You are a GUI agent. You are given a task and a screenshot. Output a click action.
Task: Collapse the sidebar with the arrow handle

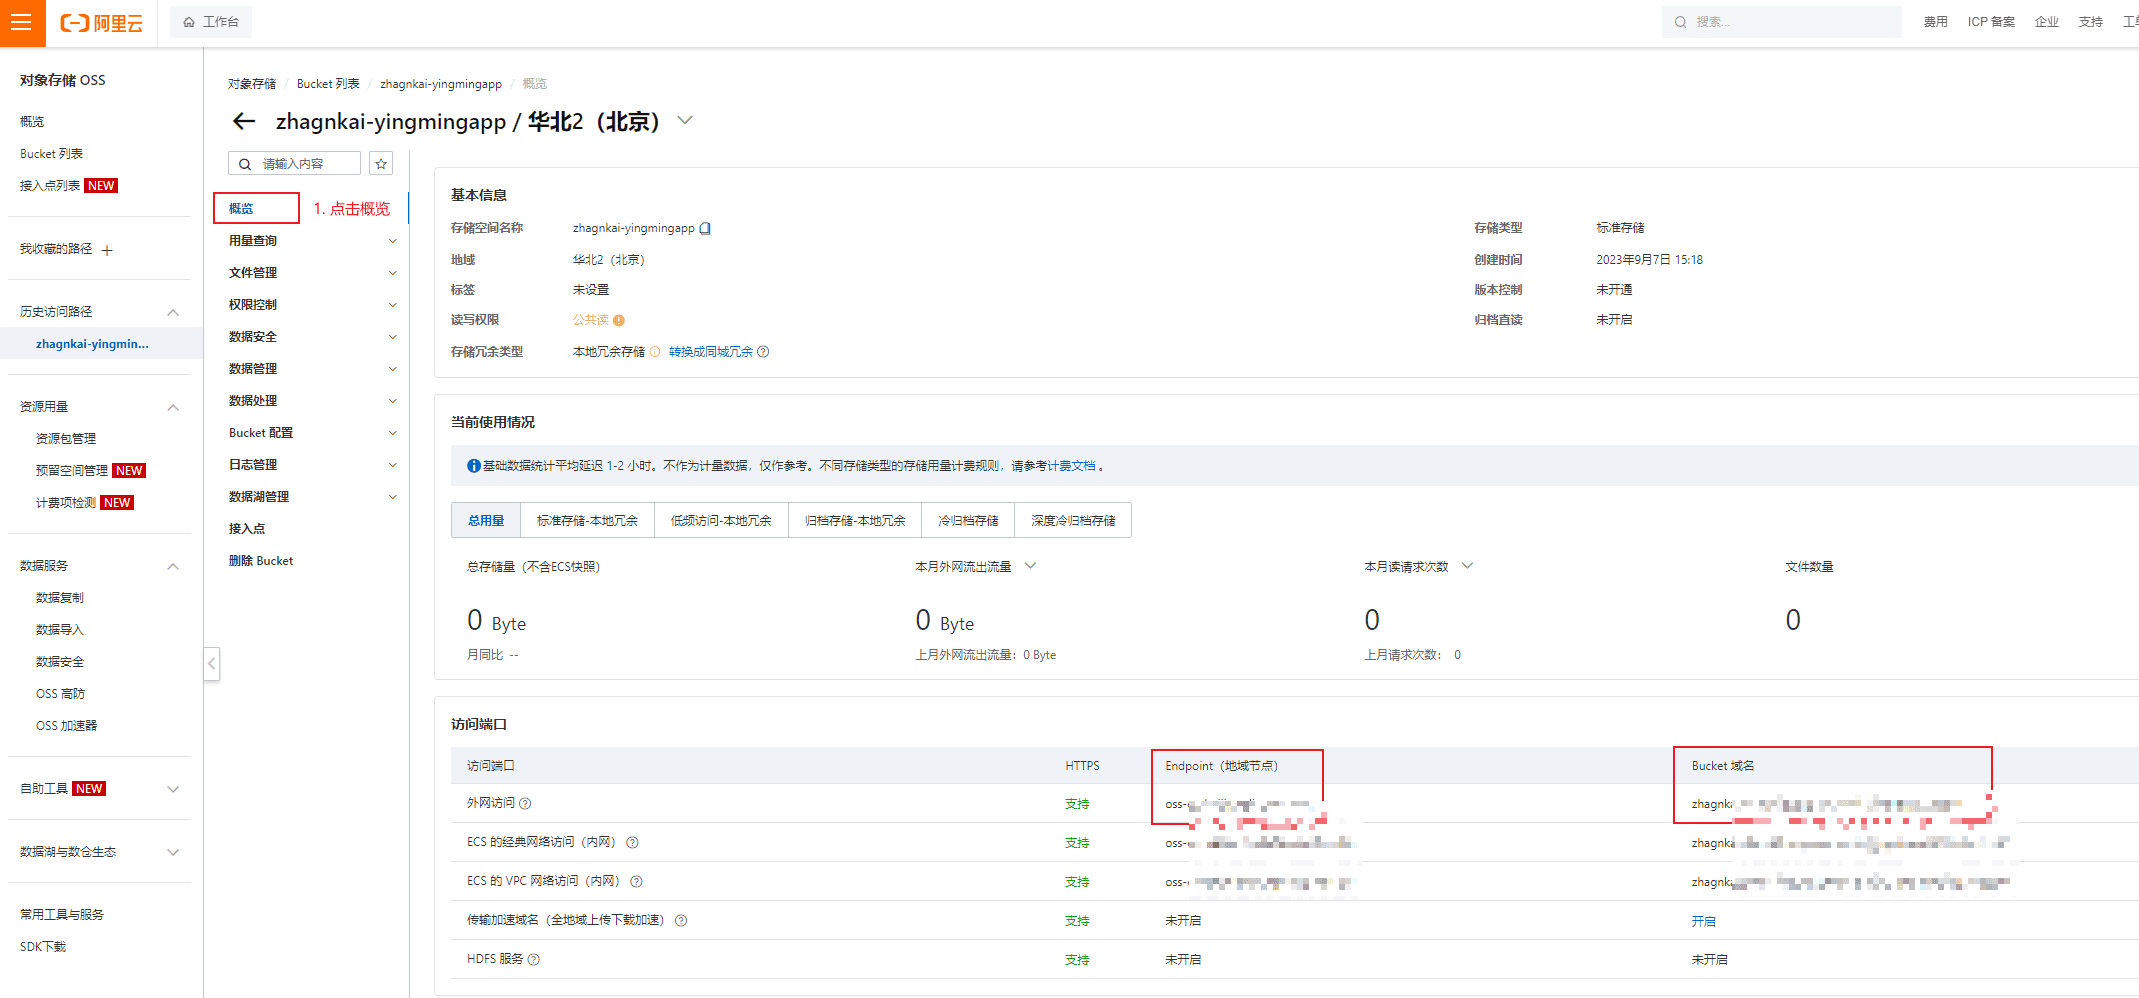[211, 663]
